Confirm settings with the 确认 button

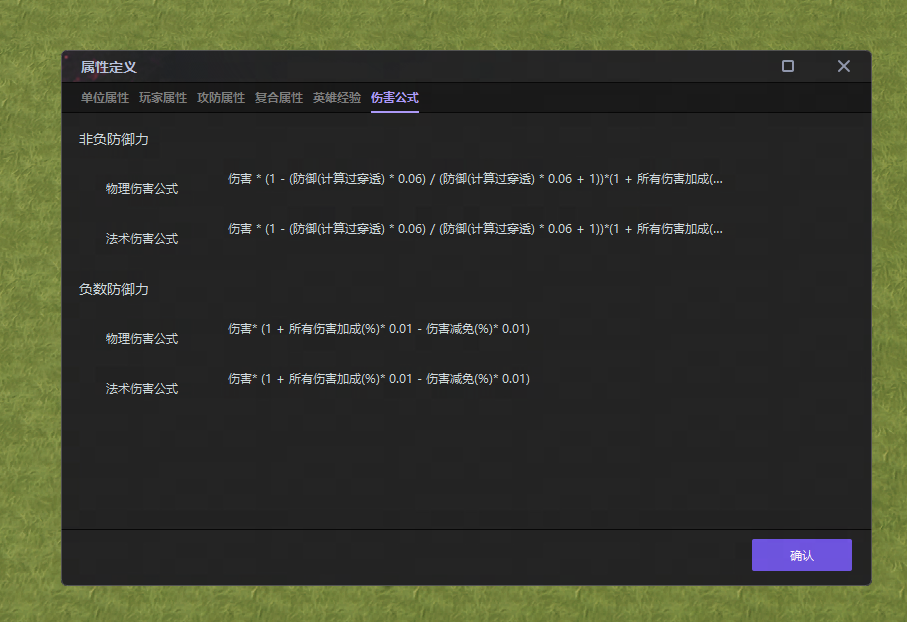[801, 555]
